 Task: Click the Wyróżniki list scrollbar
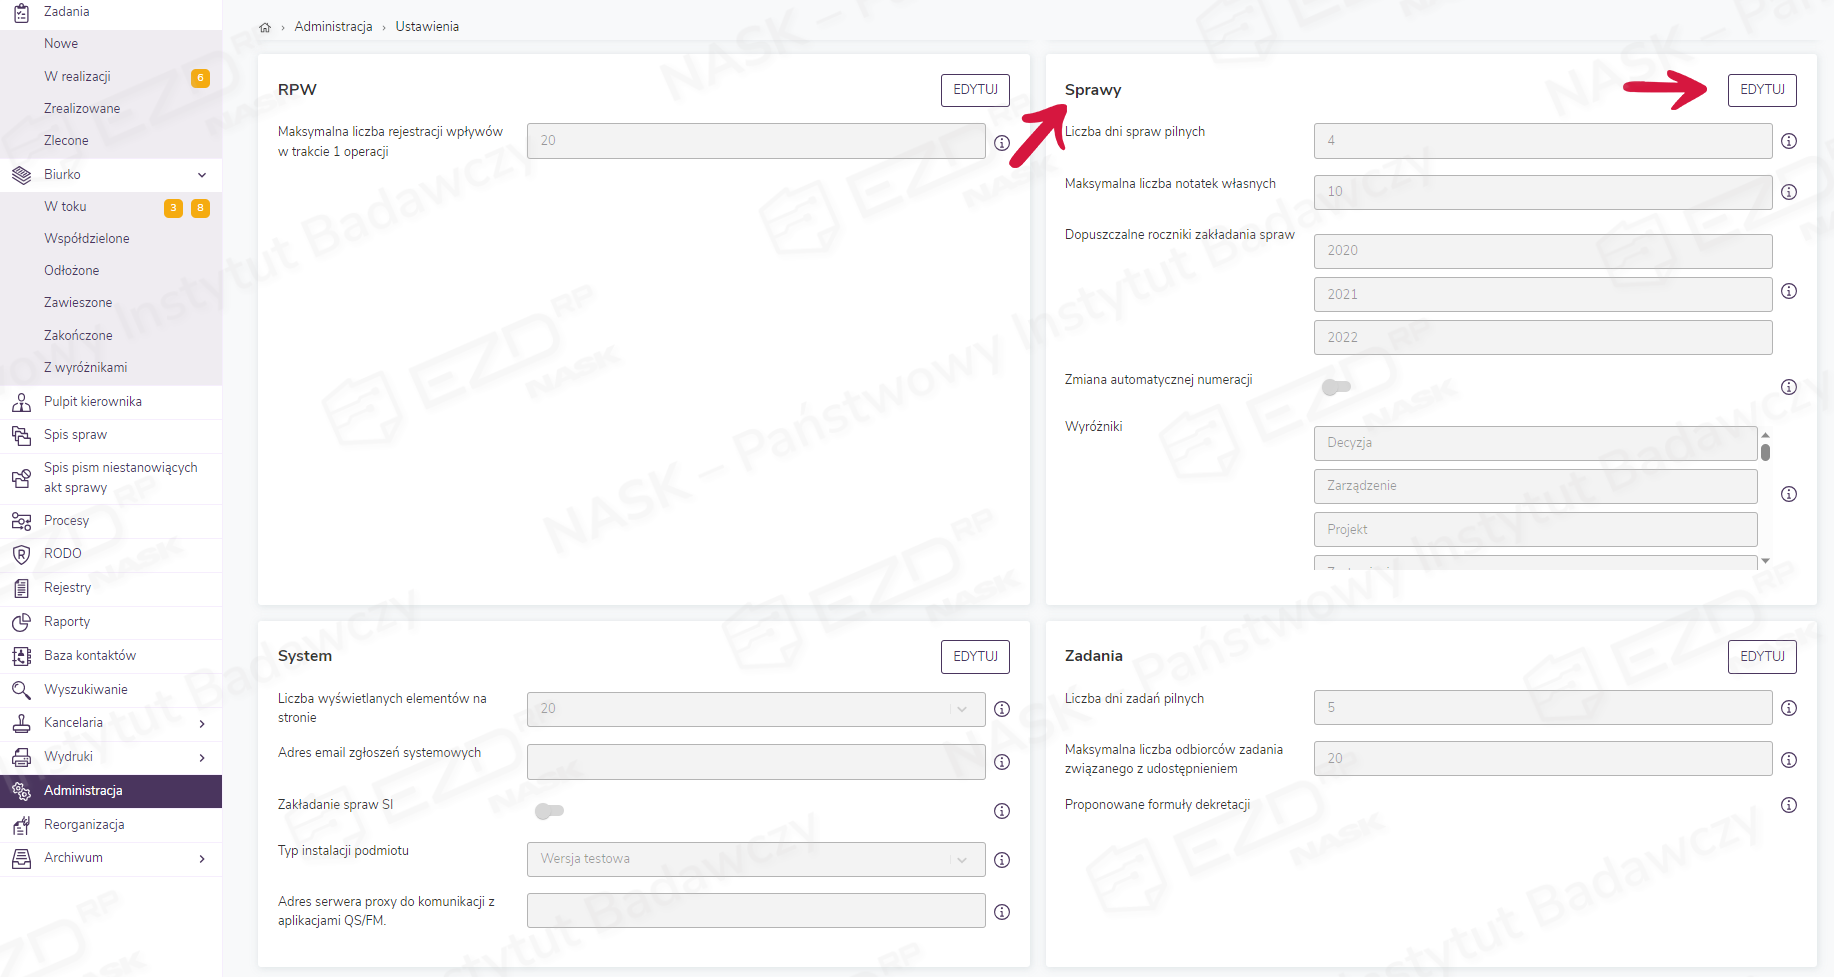pyautogui.click(x=1765, y=453)
